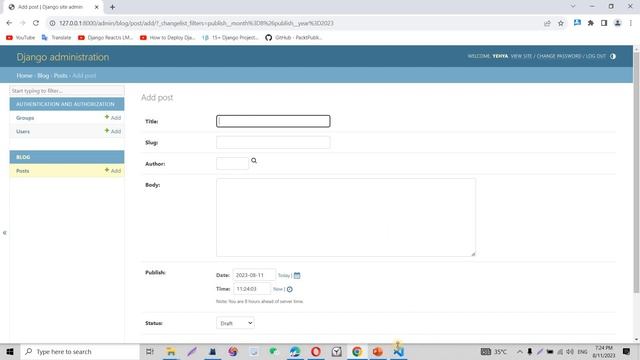The height and width of the screenshot is (360, 640).
Task: Go to Blog breadcrumb
Action: 43,76
